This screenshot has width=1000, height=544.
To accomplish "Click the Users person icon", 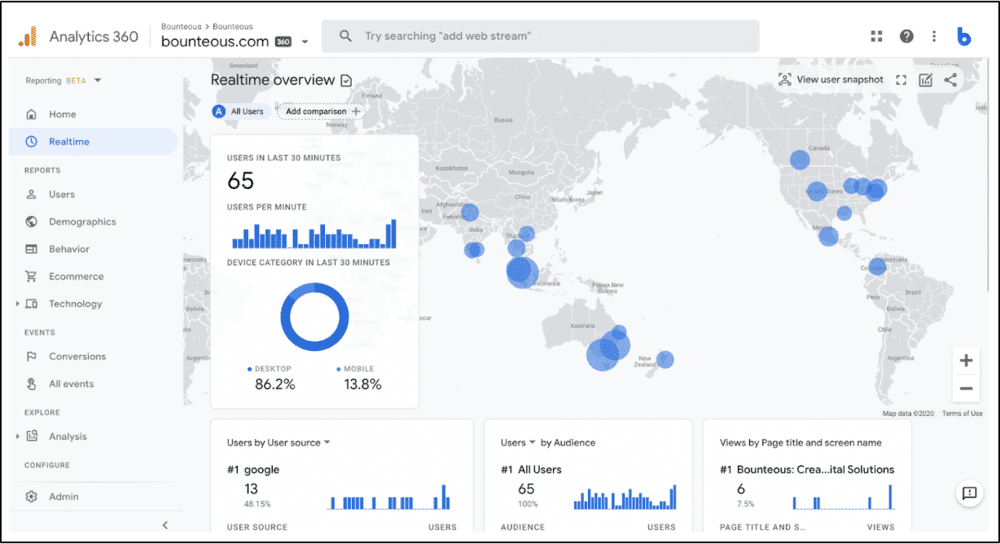I will pyautogui.click(x=31, y=195).
